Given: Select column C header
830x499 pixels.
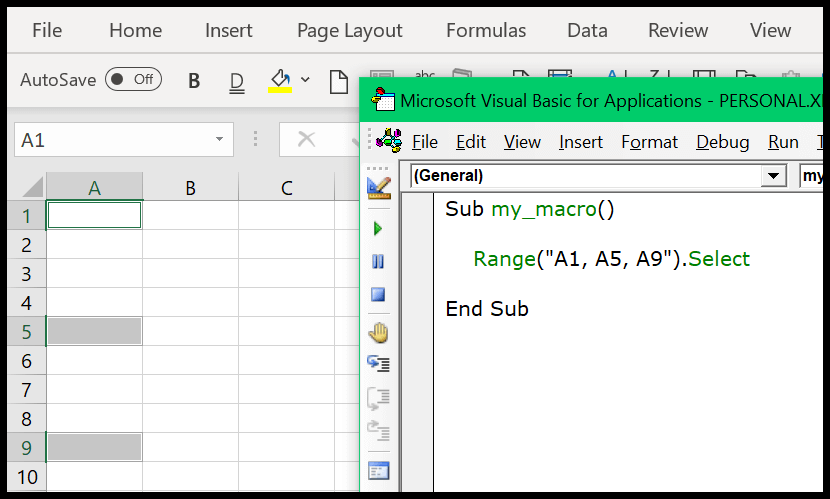Looking at the screenshot, I should (286, 187).
